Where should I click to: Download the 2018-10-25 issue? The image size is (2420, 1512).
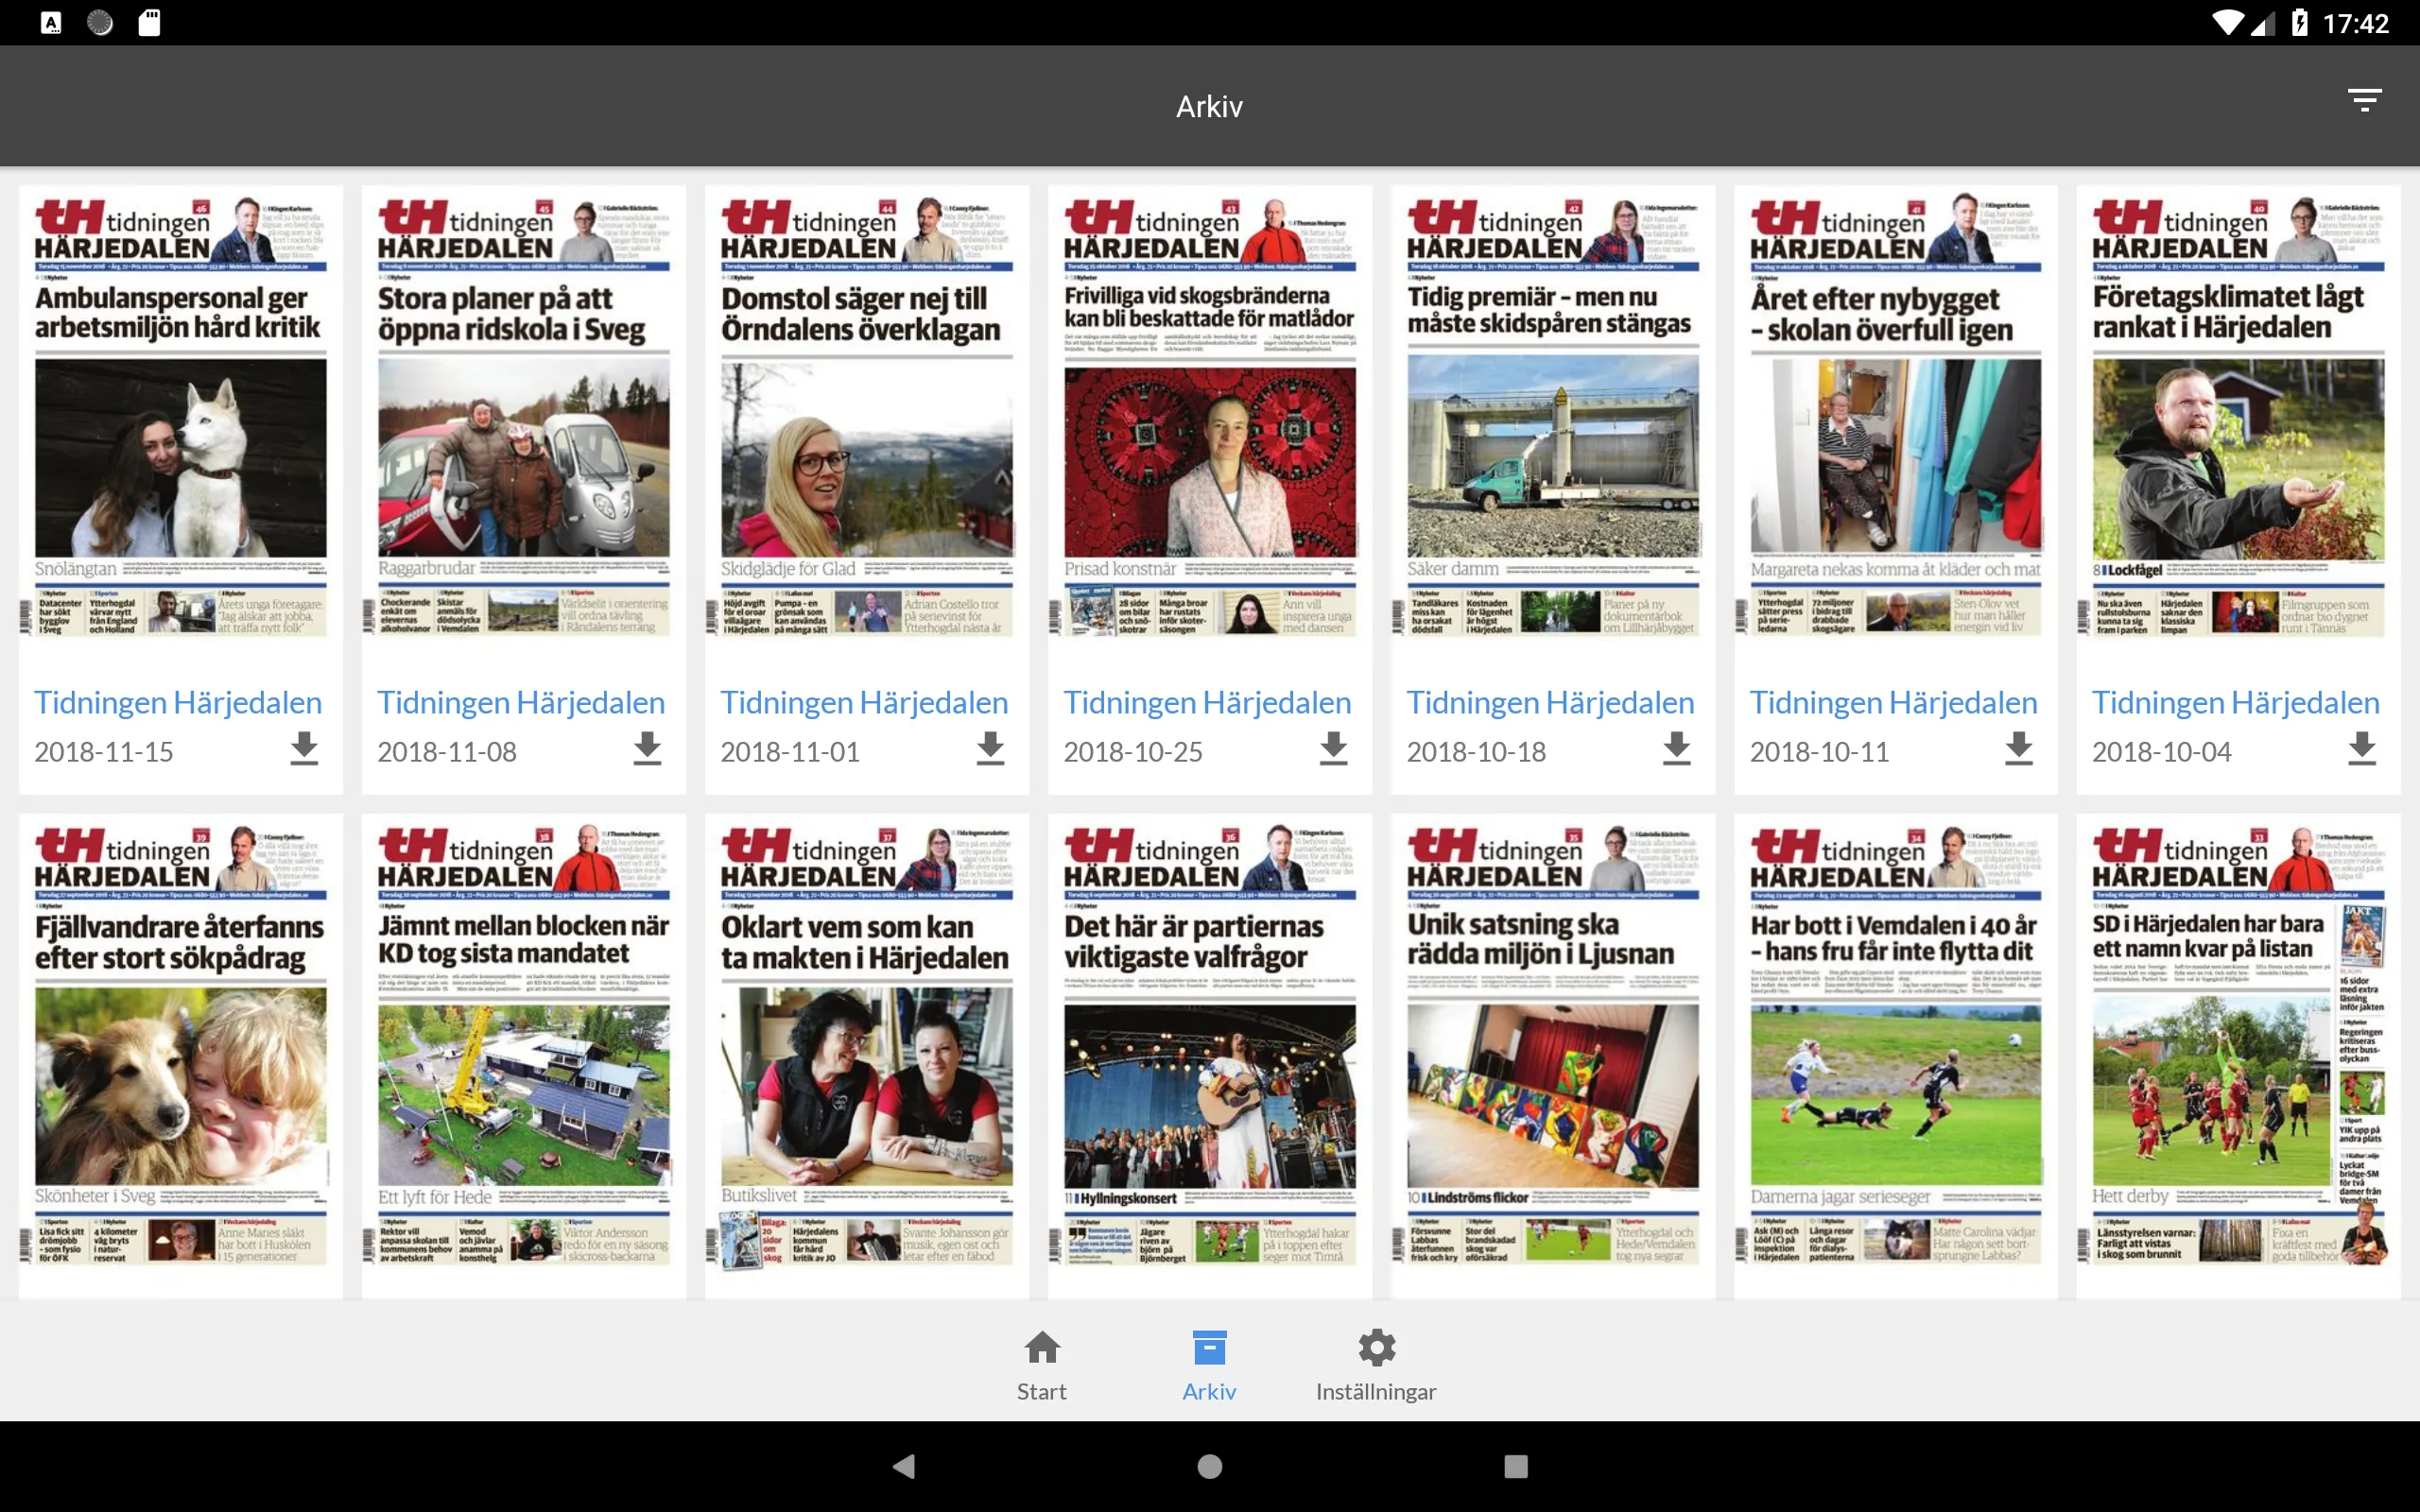click(1333, 748)
